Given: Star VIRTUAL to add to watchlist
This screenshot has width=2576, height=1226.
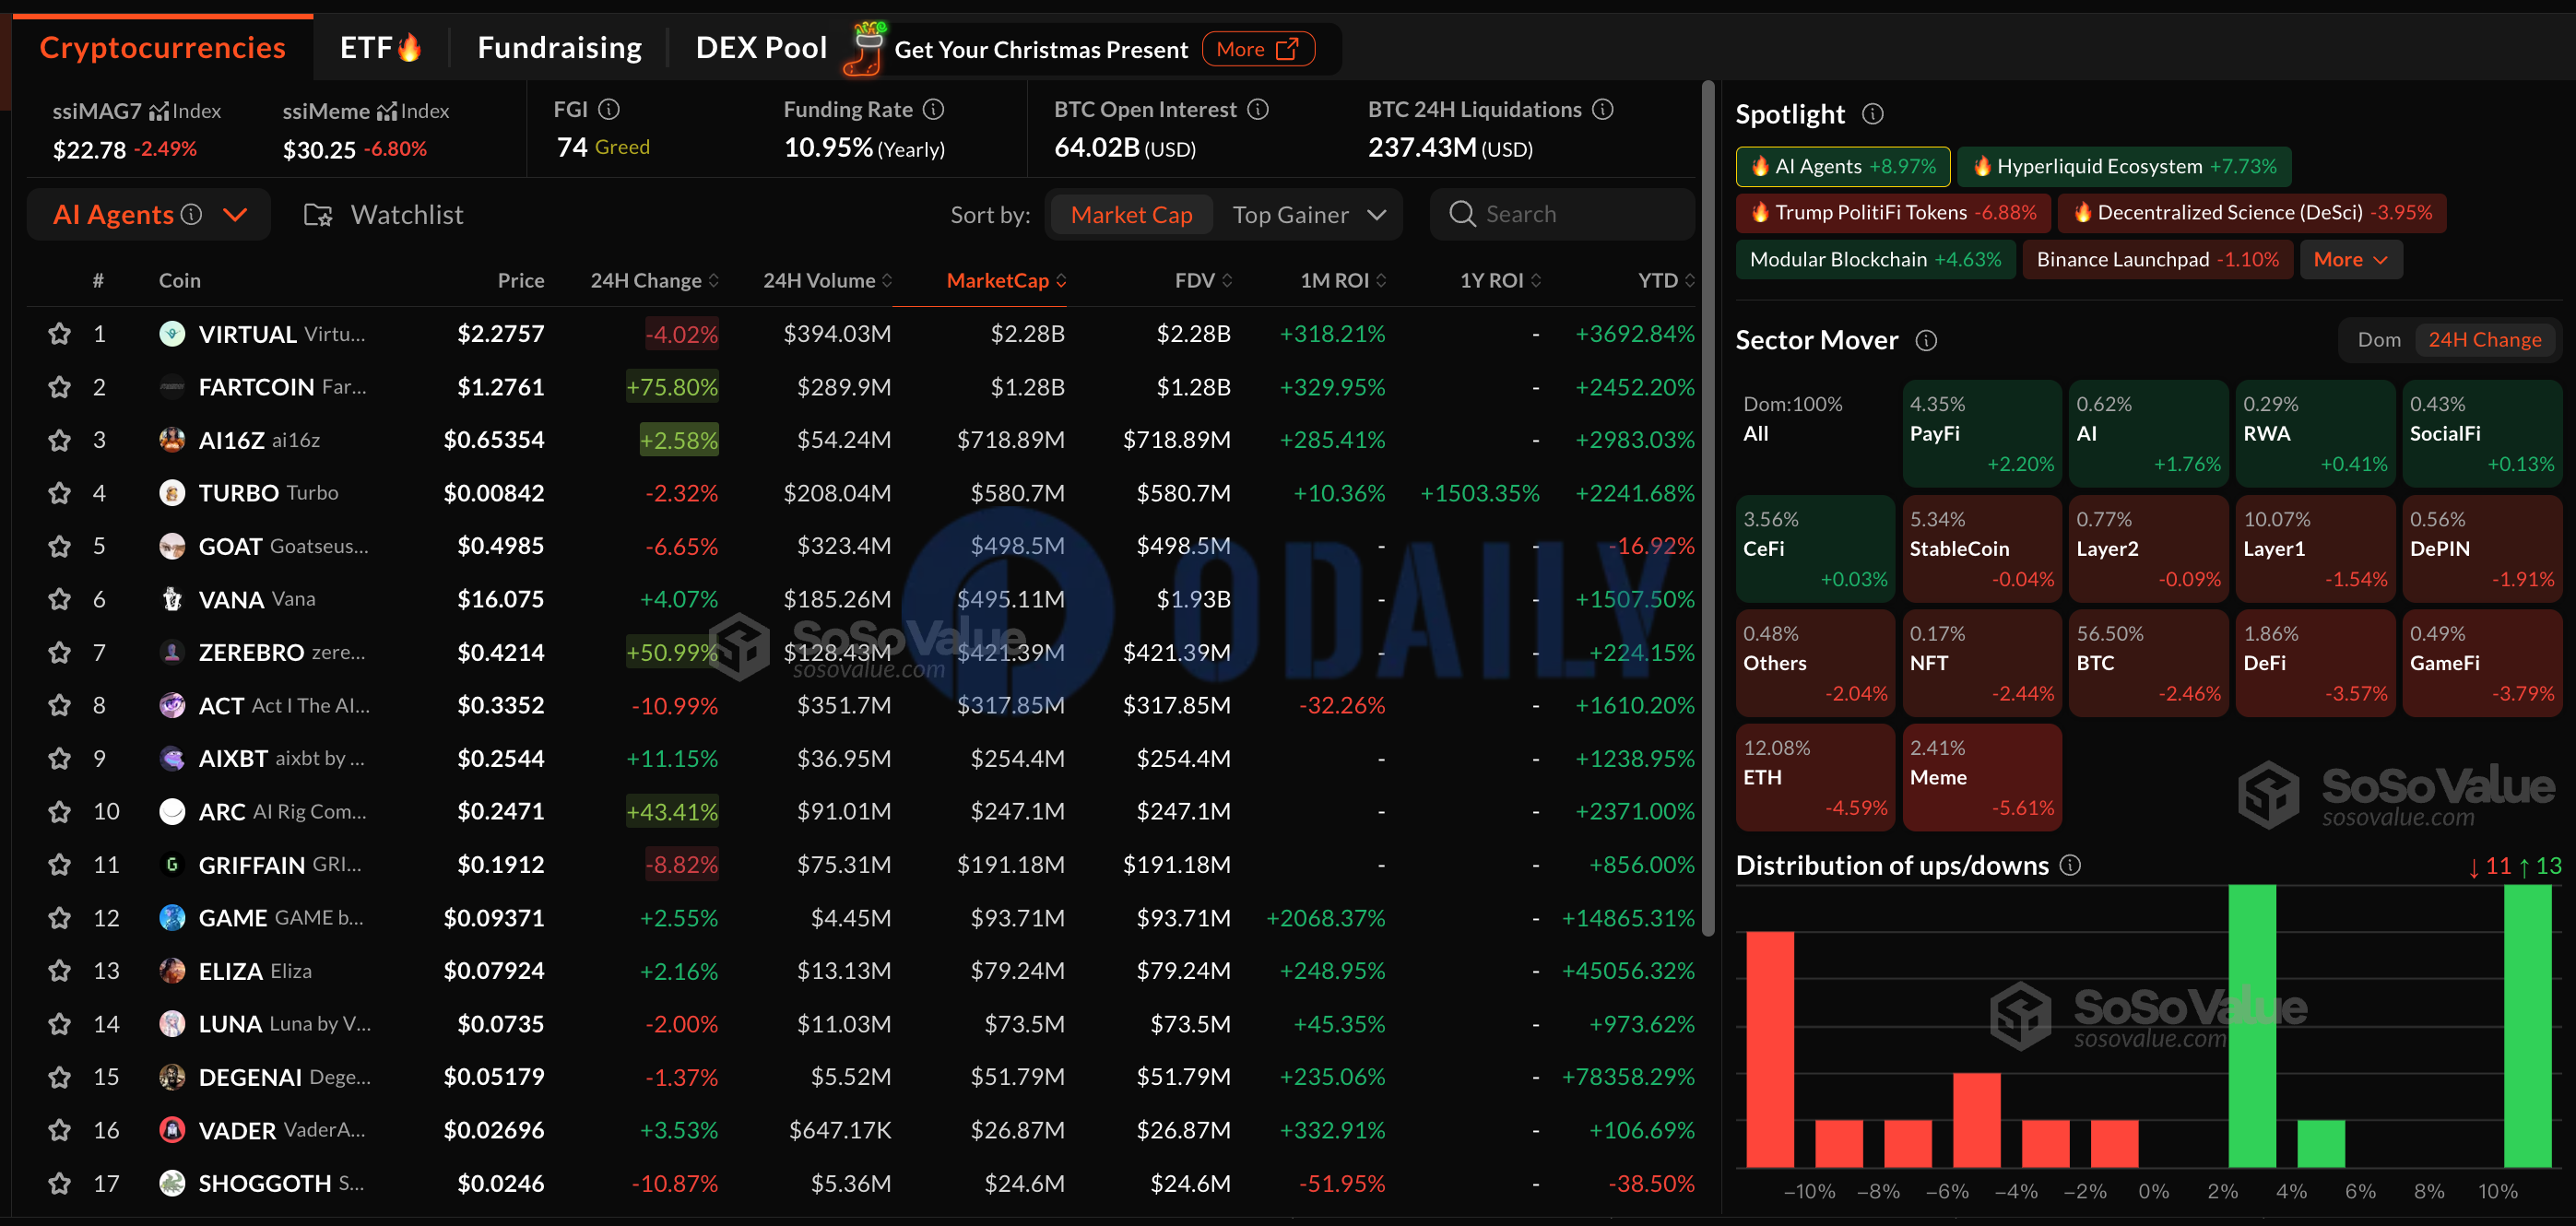Looking at the screenshot, I should click(59, 334).
